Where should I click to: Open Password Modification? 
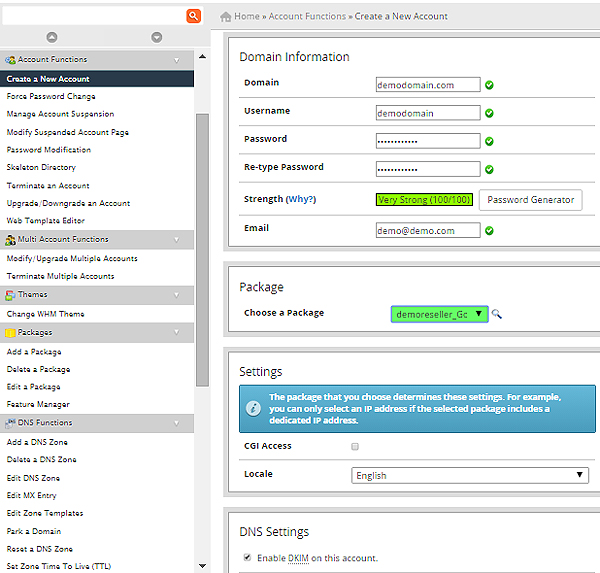tap(49, 150)
